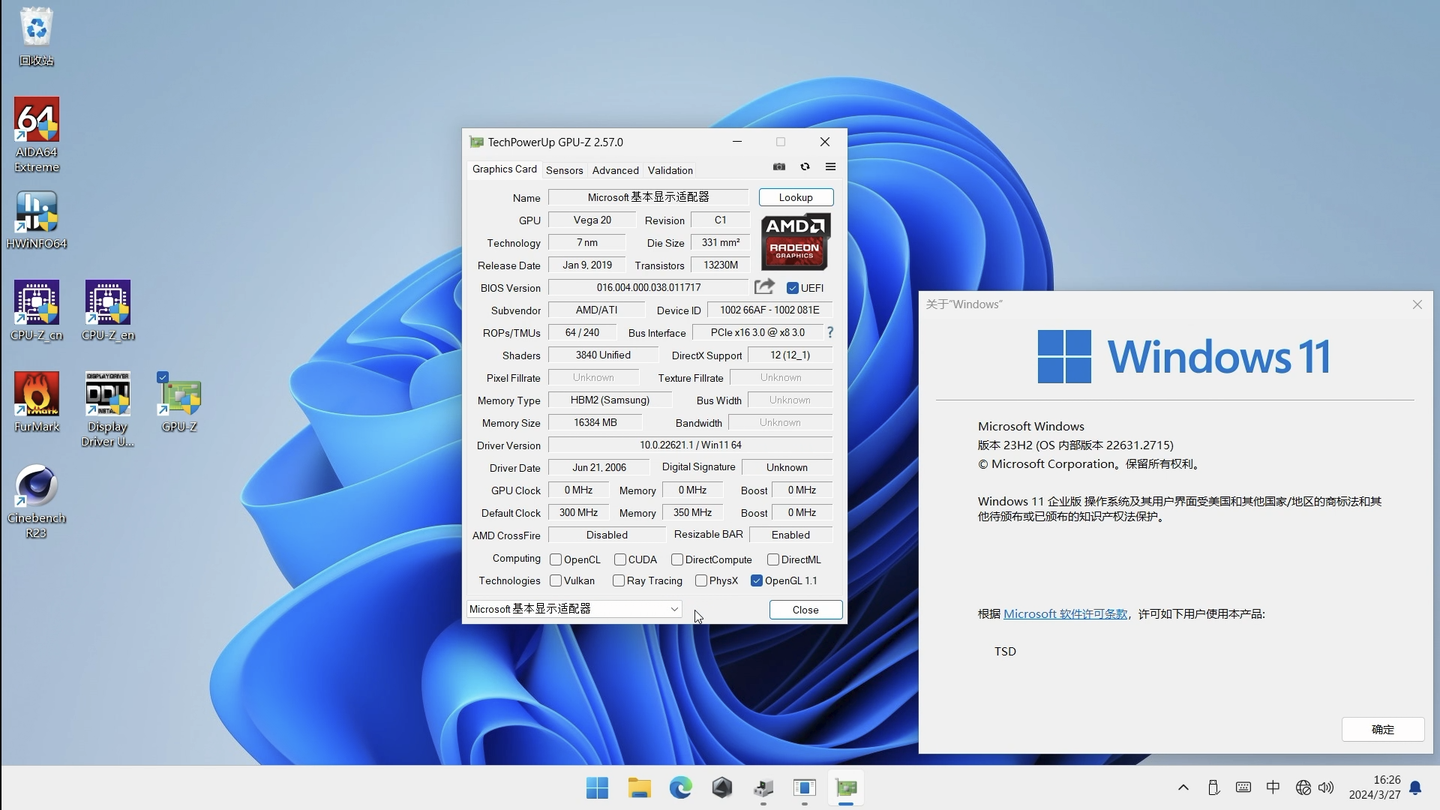Click 确定 in the About Windows dialog

[1383, 729]
